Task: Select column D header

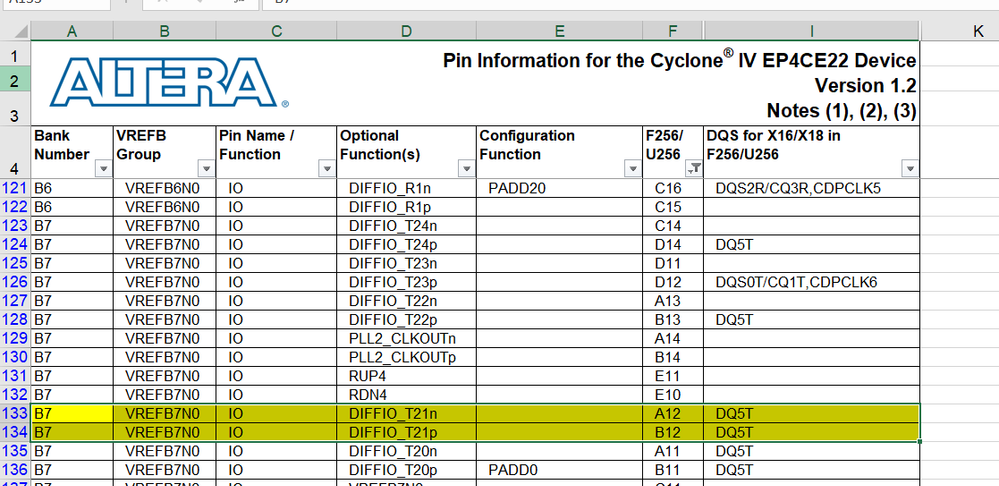Action: click(x=406, y=31)
